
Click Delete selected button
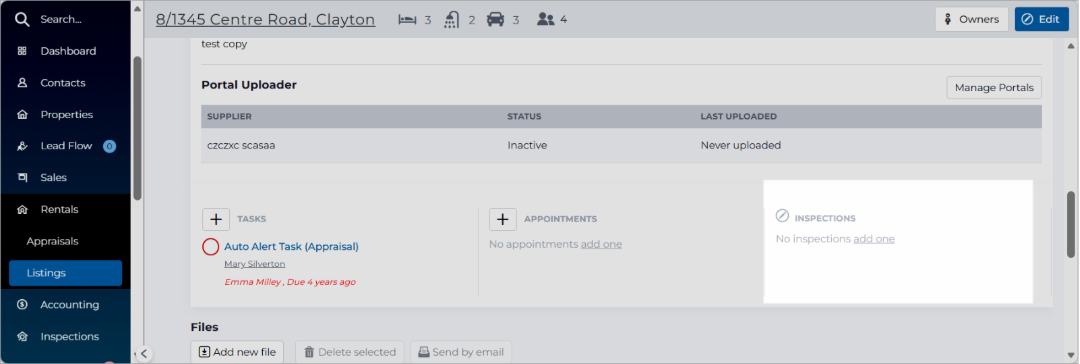[350, 352]
